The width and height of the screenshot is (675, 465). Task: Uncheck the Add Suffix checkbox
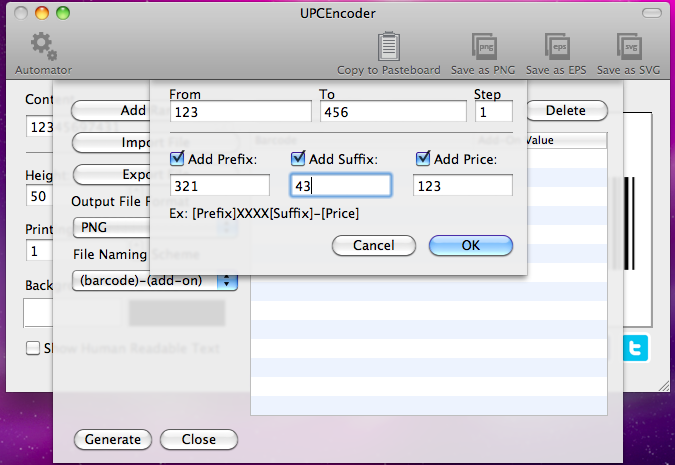[298, 158]
